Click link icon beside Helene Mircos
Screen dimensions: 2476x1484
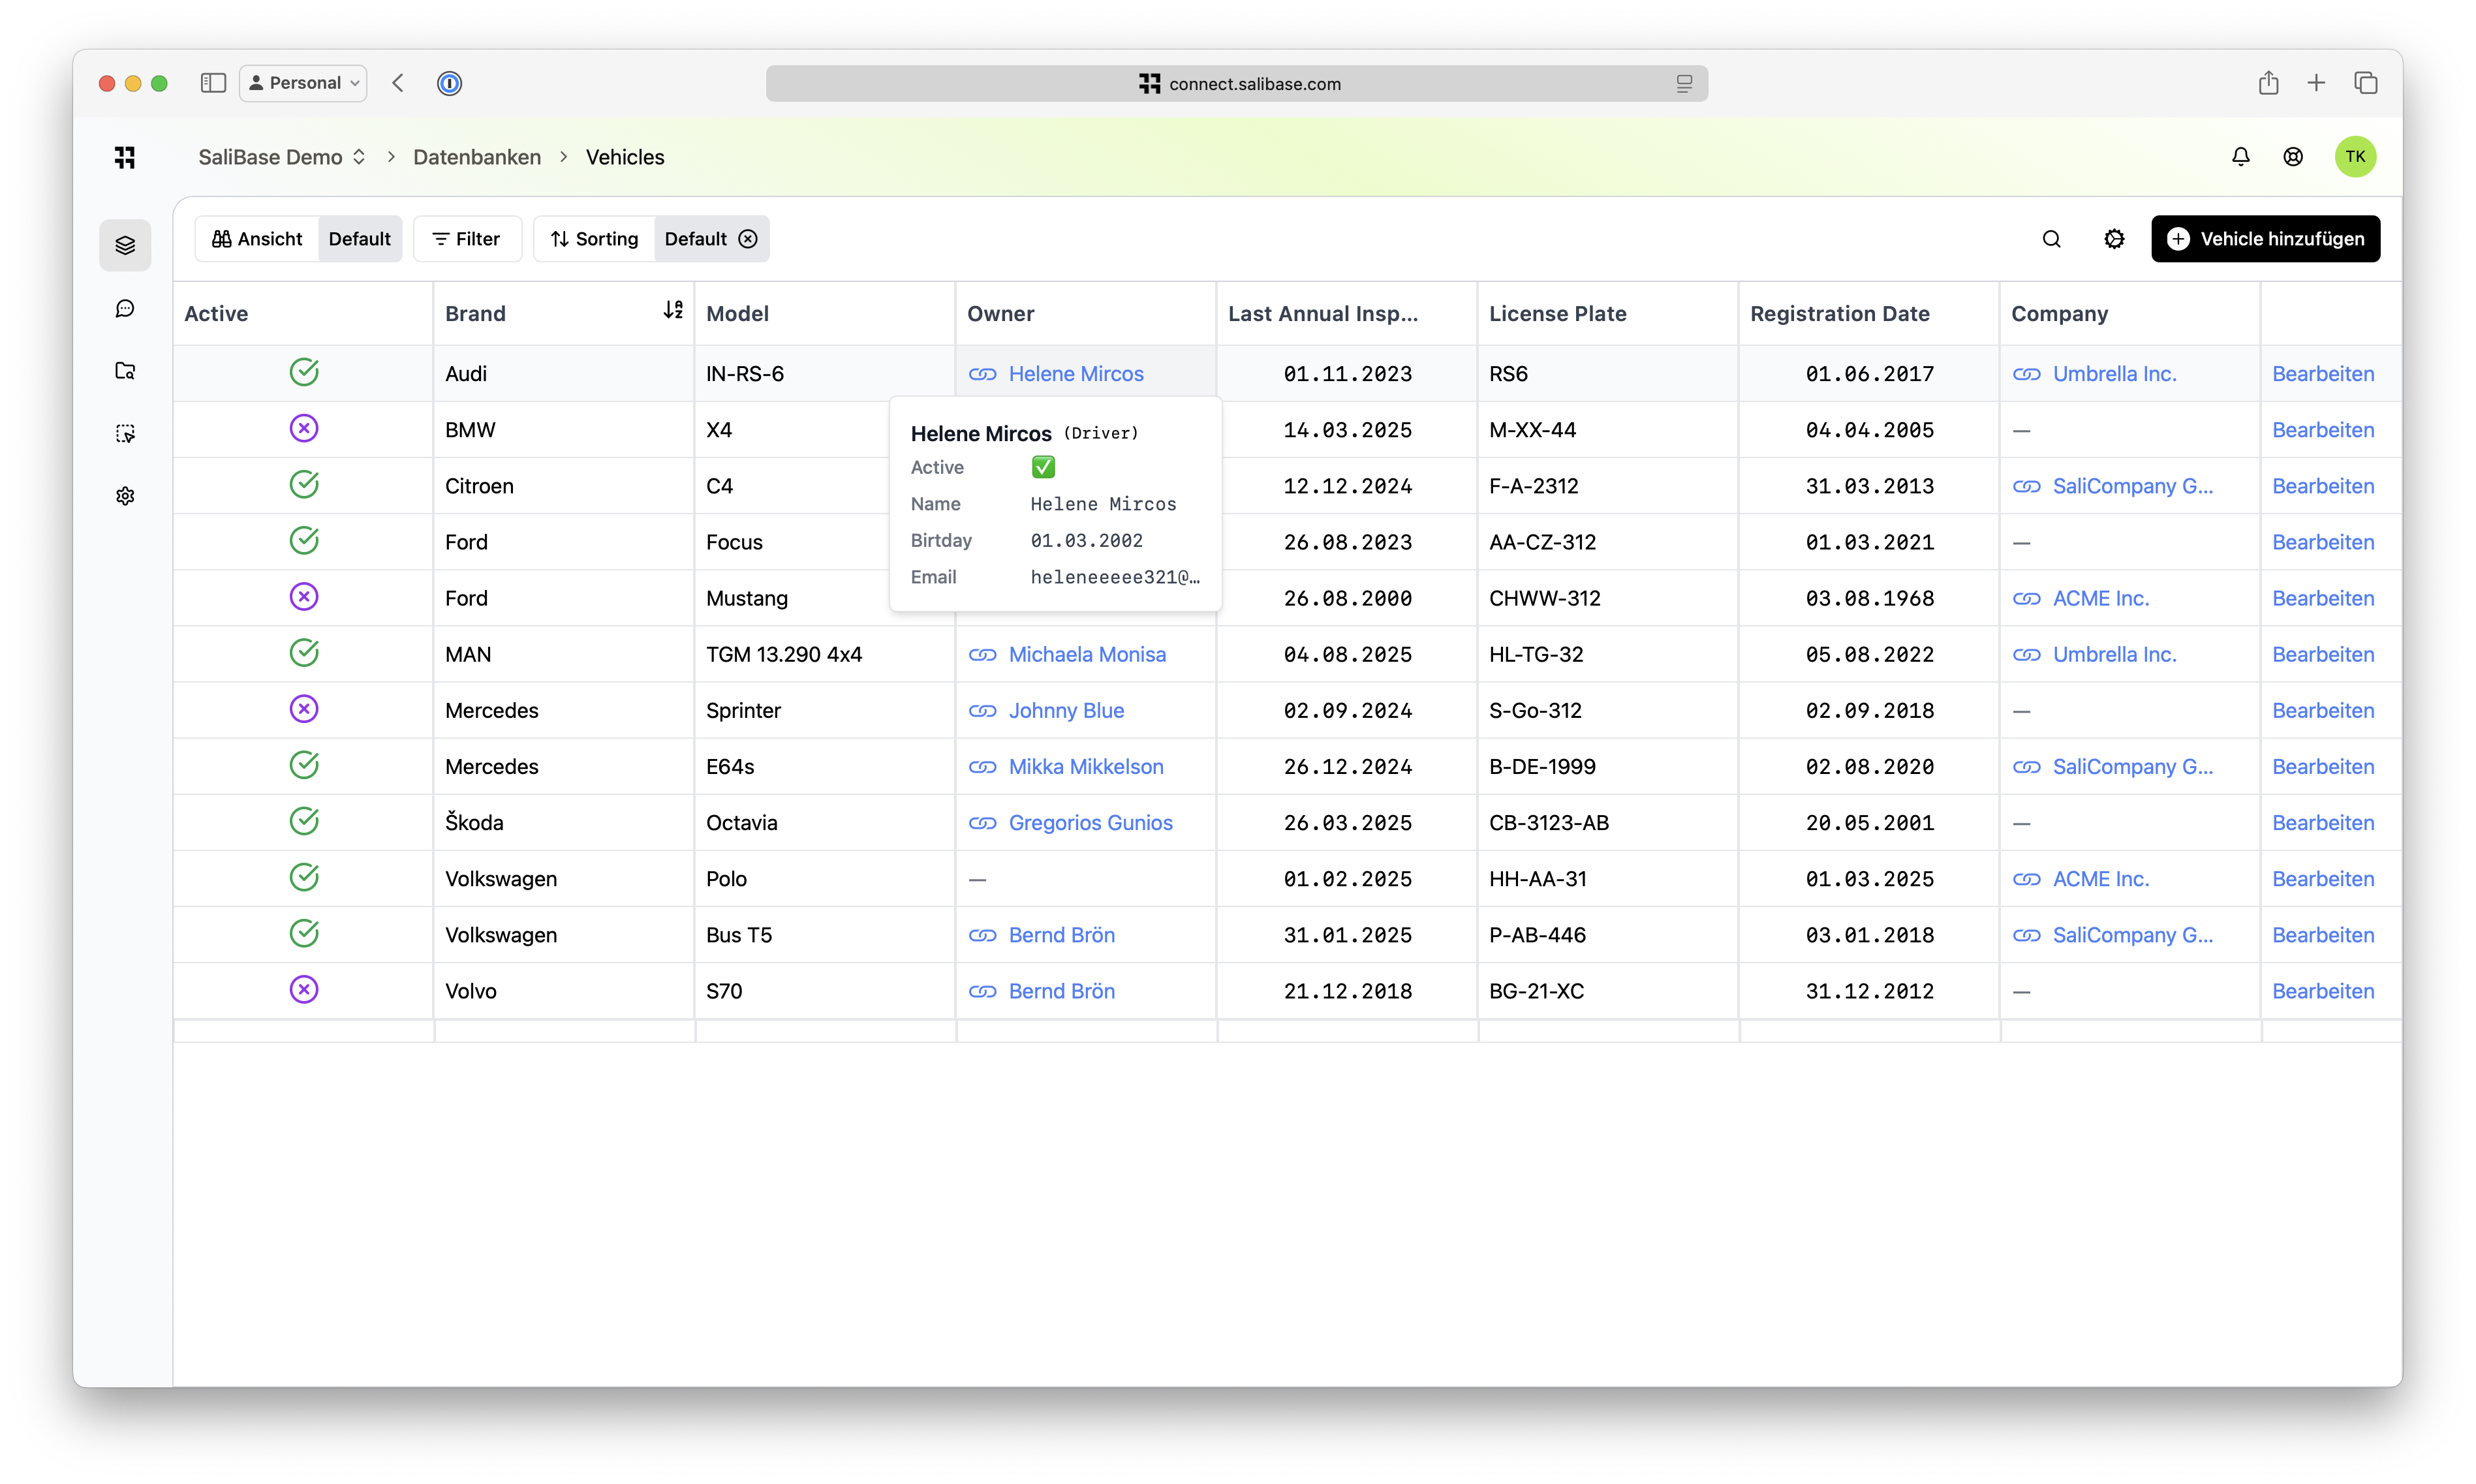click(x=982, y=374)
